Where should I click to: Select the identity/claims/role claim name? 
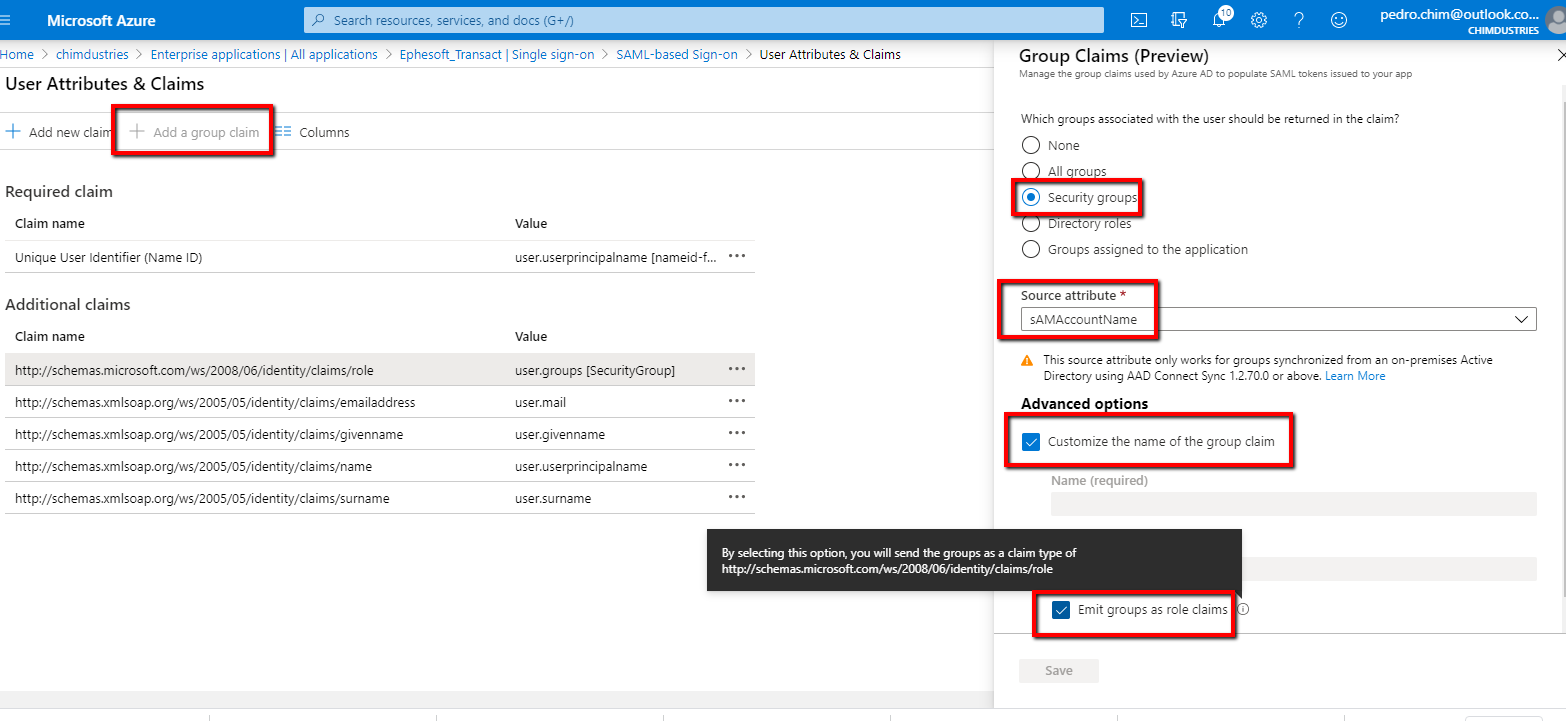(x=194, y=370)
